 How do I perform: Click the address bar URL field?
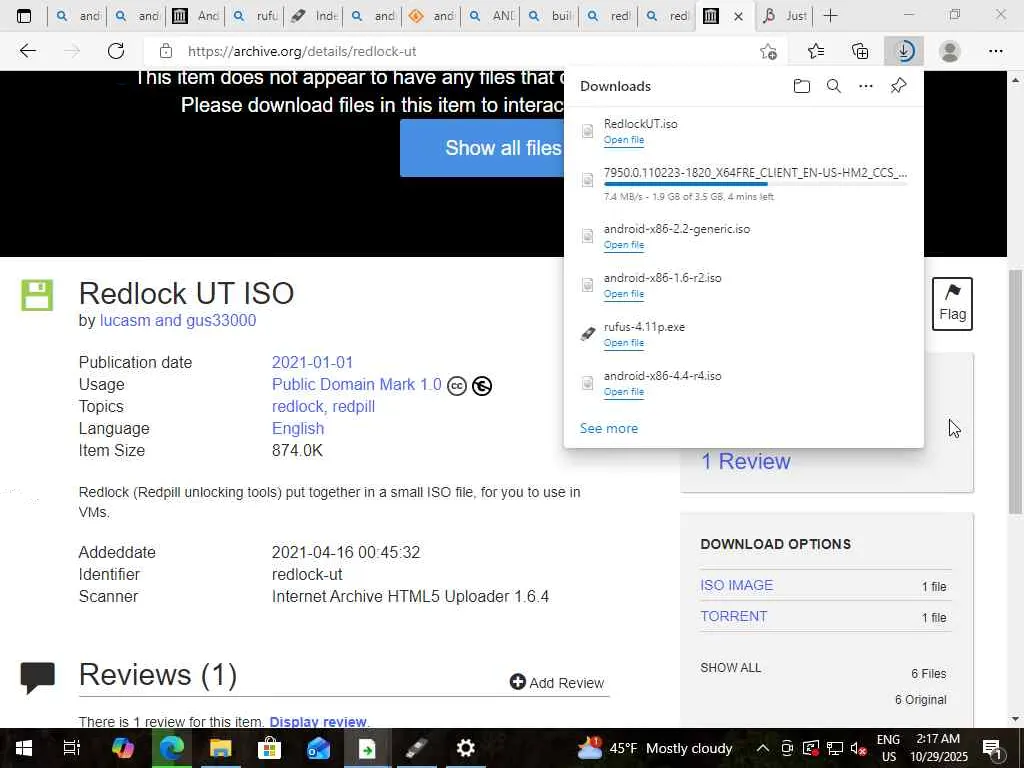pos(451,51)
